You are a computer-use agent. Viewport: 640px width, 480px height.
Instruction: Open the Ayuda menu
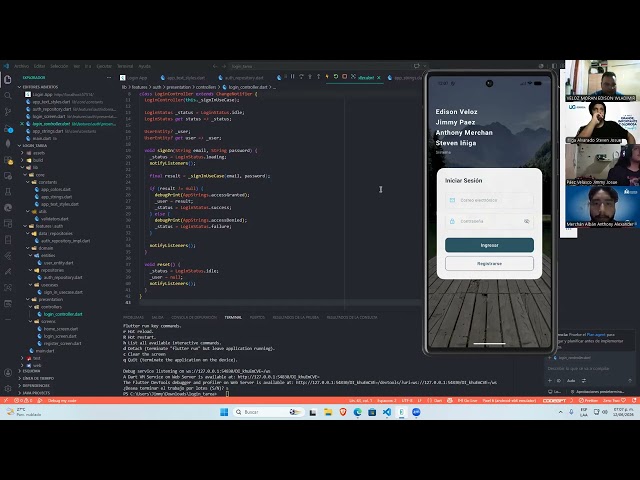pos(144,66)
